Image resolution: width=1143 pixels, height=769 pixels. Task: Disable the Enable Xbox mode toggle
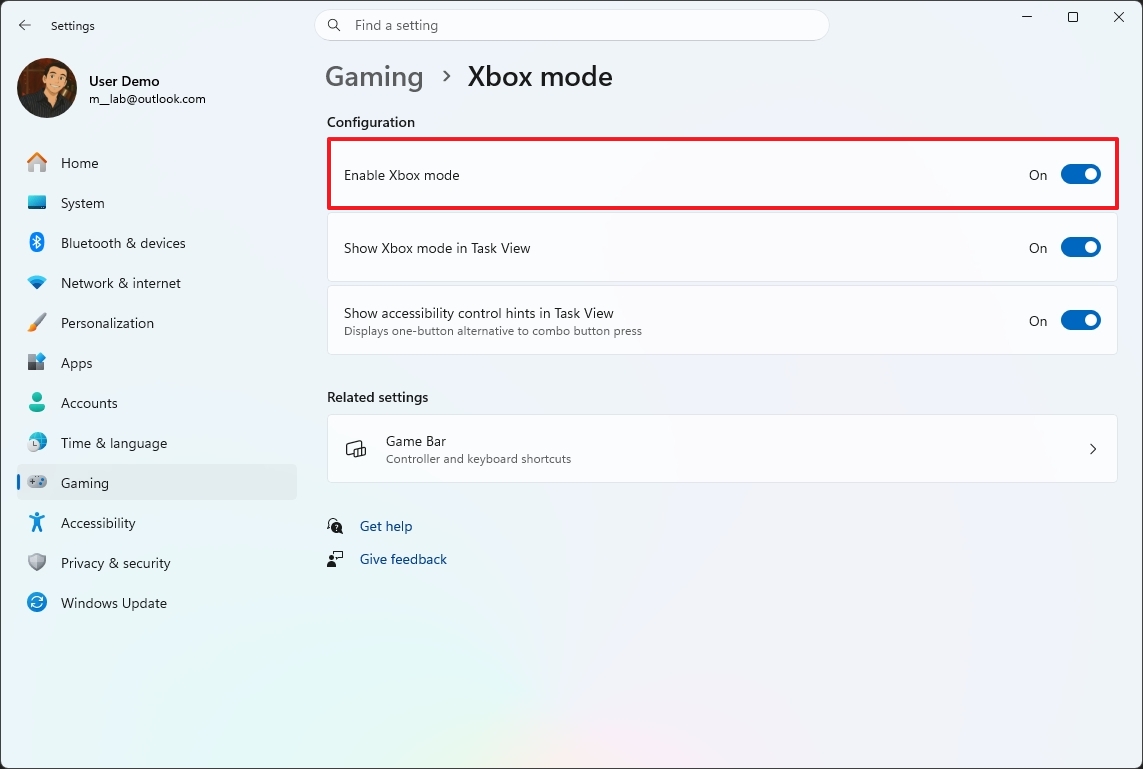point(1081,173)
